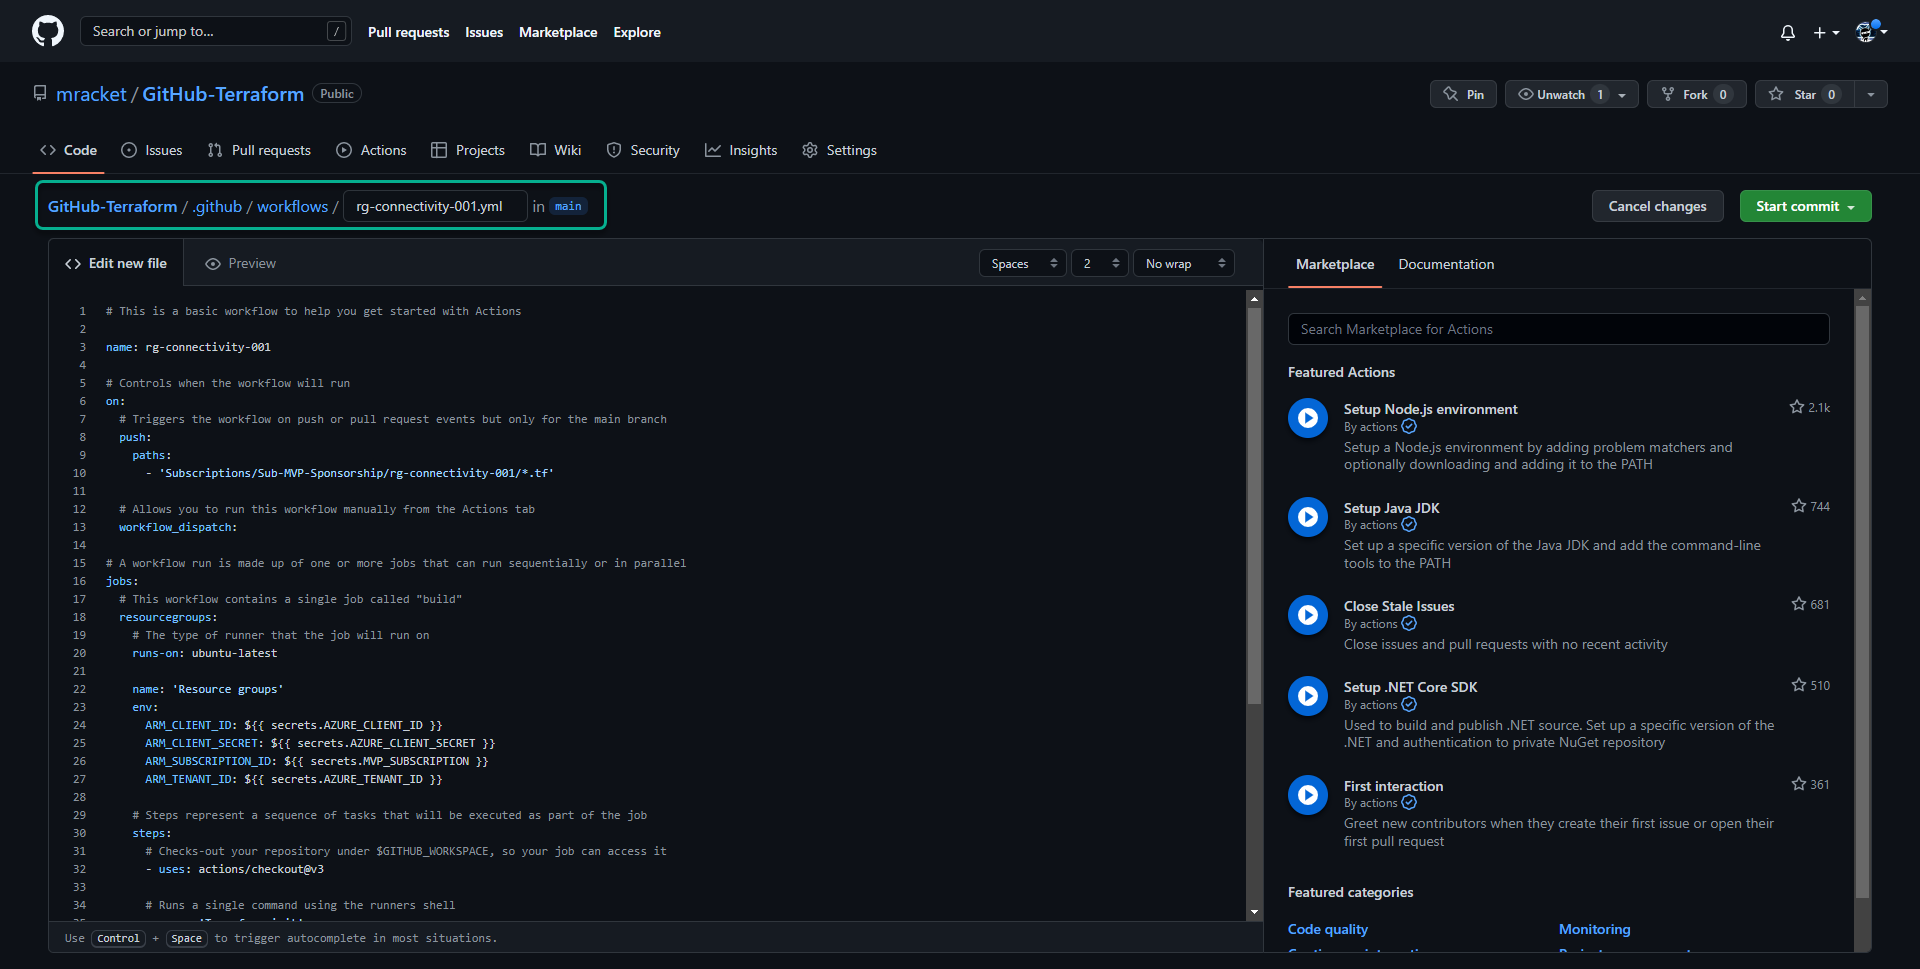Click the Setup Node.js environment play icon
Image resolution: width=1920 pixels, height=969 pixels.
coord(1307,418)
